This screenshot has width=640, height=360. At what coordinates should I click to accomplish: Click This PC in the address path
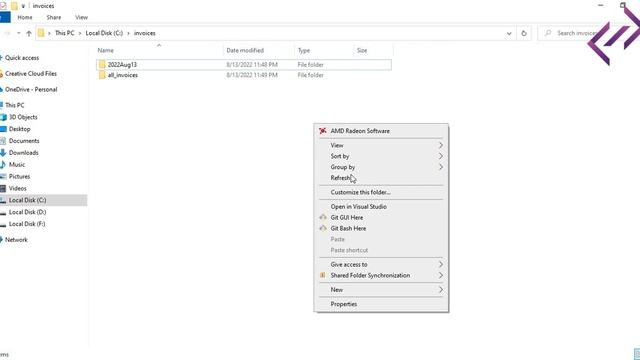(64, 33)
